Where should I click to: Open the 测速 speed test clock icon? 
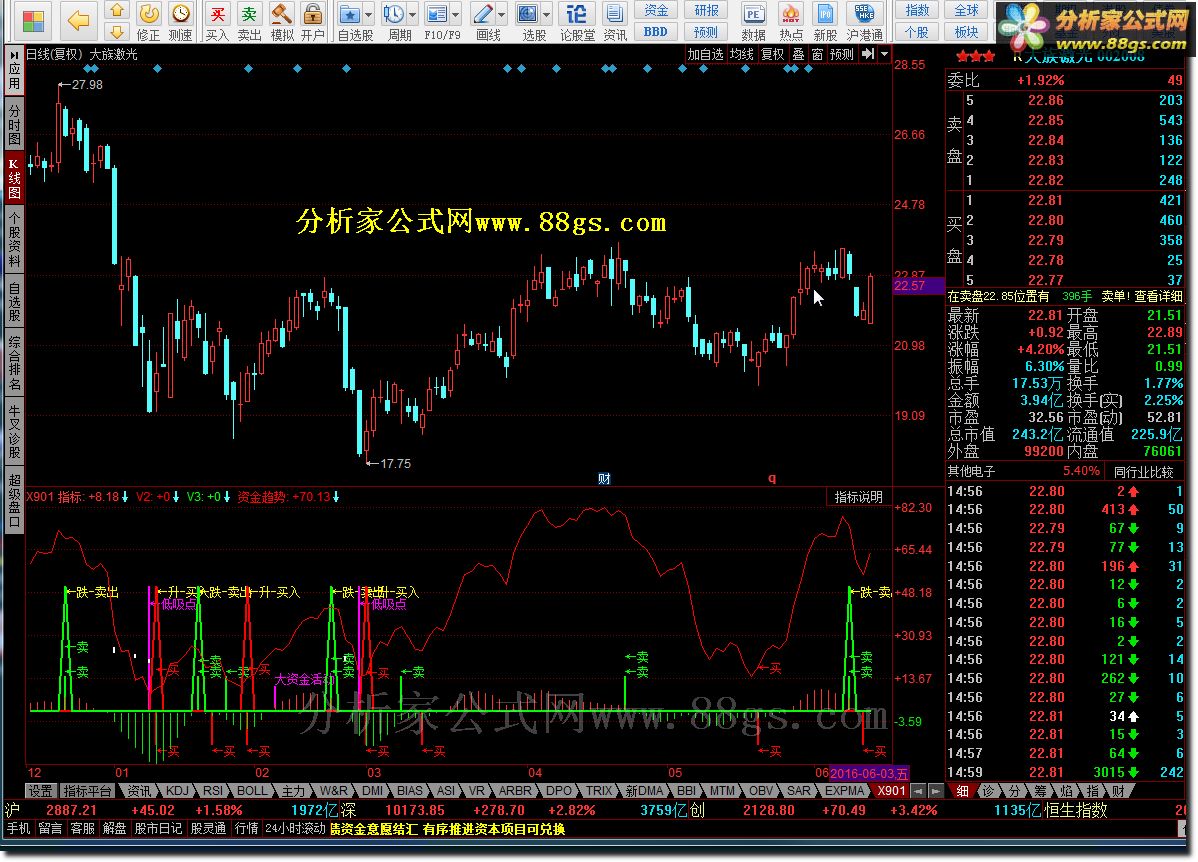coord(180,21)
